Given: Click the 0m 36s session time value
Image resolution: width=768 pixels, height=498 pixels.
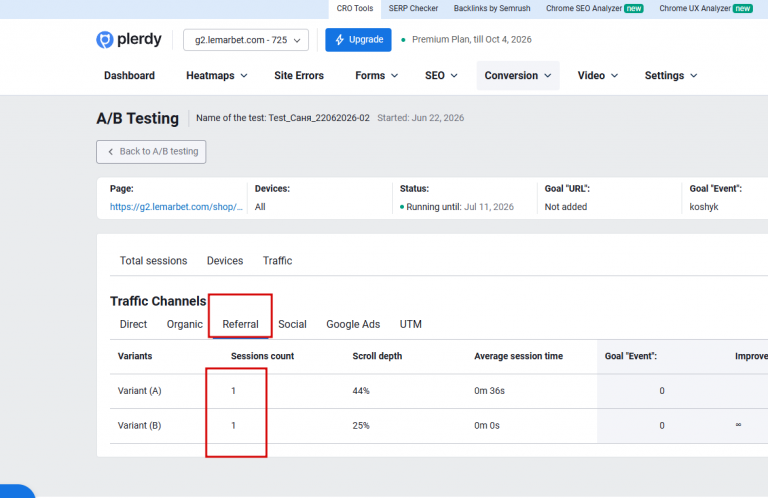Looking at the screenshot, I should 489,391.
